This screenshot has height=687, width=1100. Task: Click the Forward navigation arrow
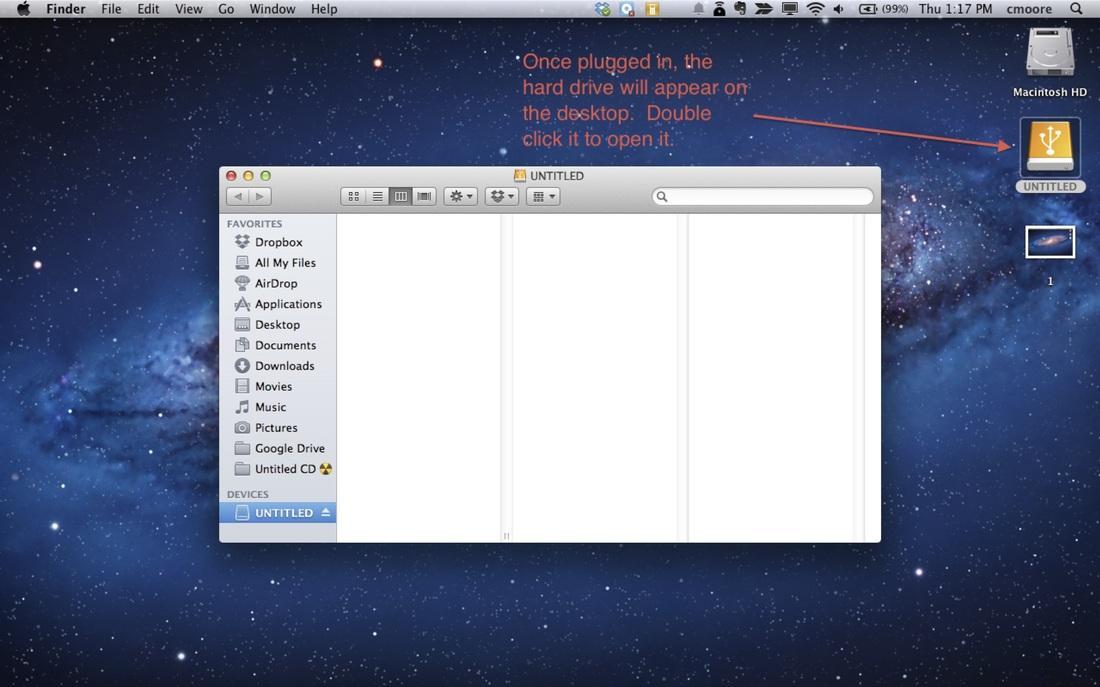click(x=260, y=197)
